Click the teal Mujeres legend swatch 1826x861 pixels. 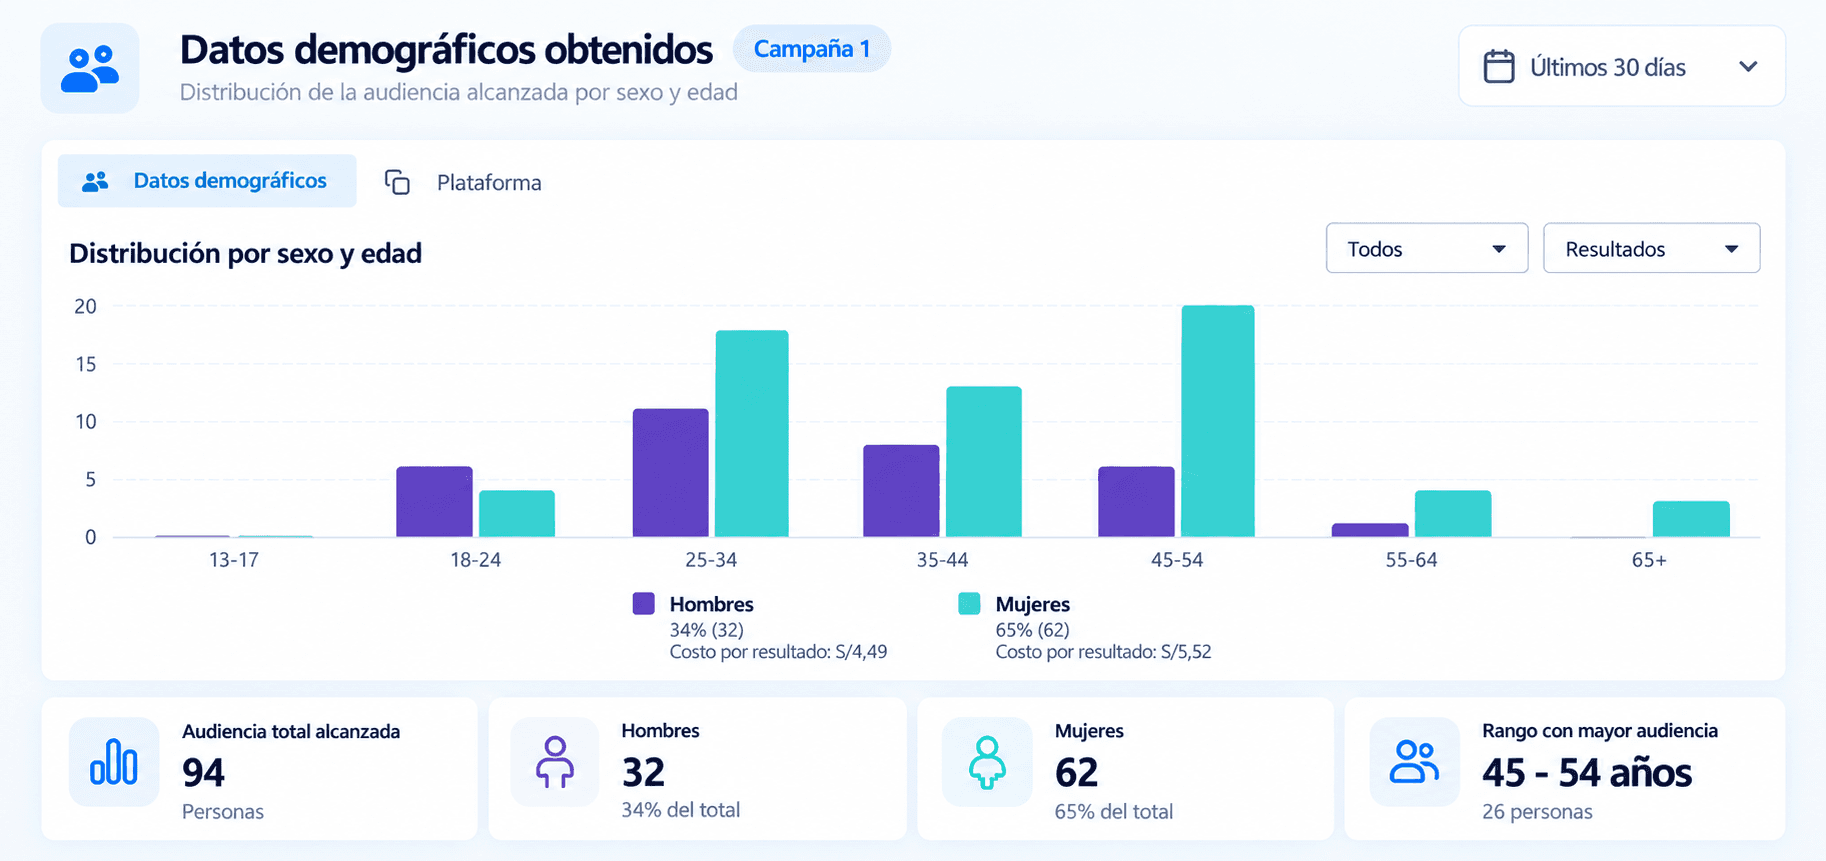969,603
